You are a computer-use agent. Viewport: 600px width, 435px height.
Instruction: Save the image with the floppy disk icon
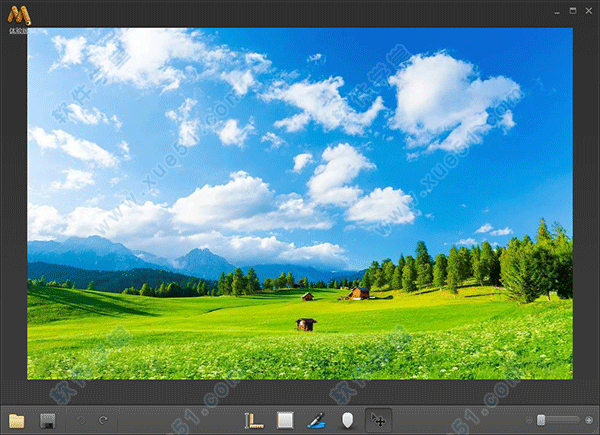[46, 420]
